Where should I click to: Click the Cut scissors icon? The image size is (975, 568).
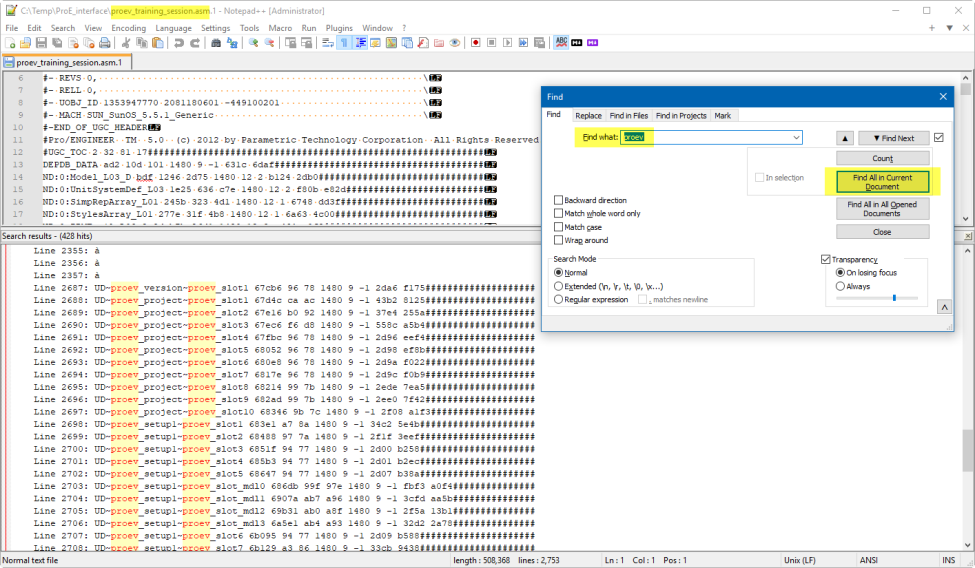[126, 43]
